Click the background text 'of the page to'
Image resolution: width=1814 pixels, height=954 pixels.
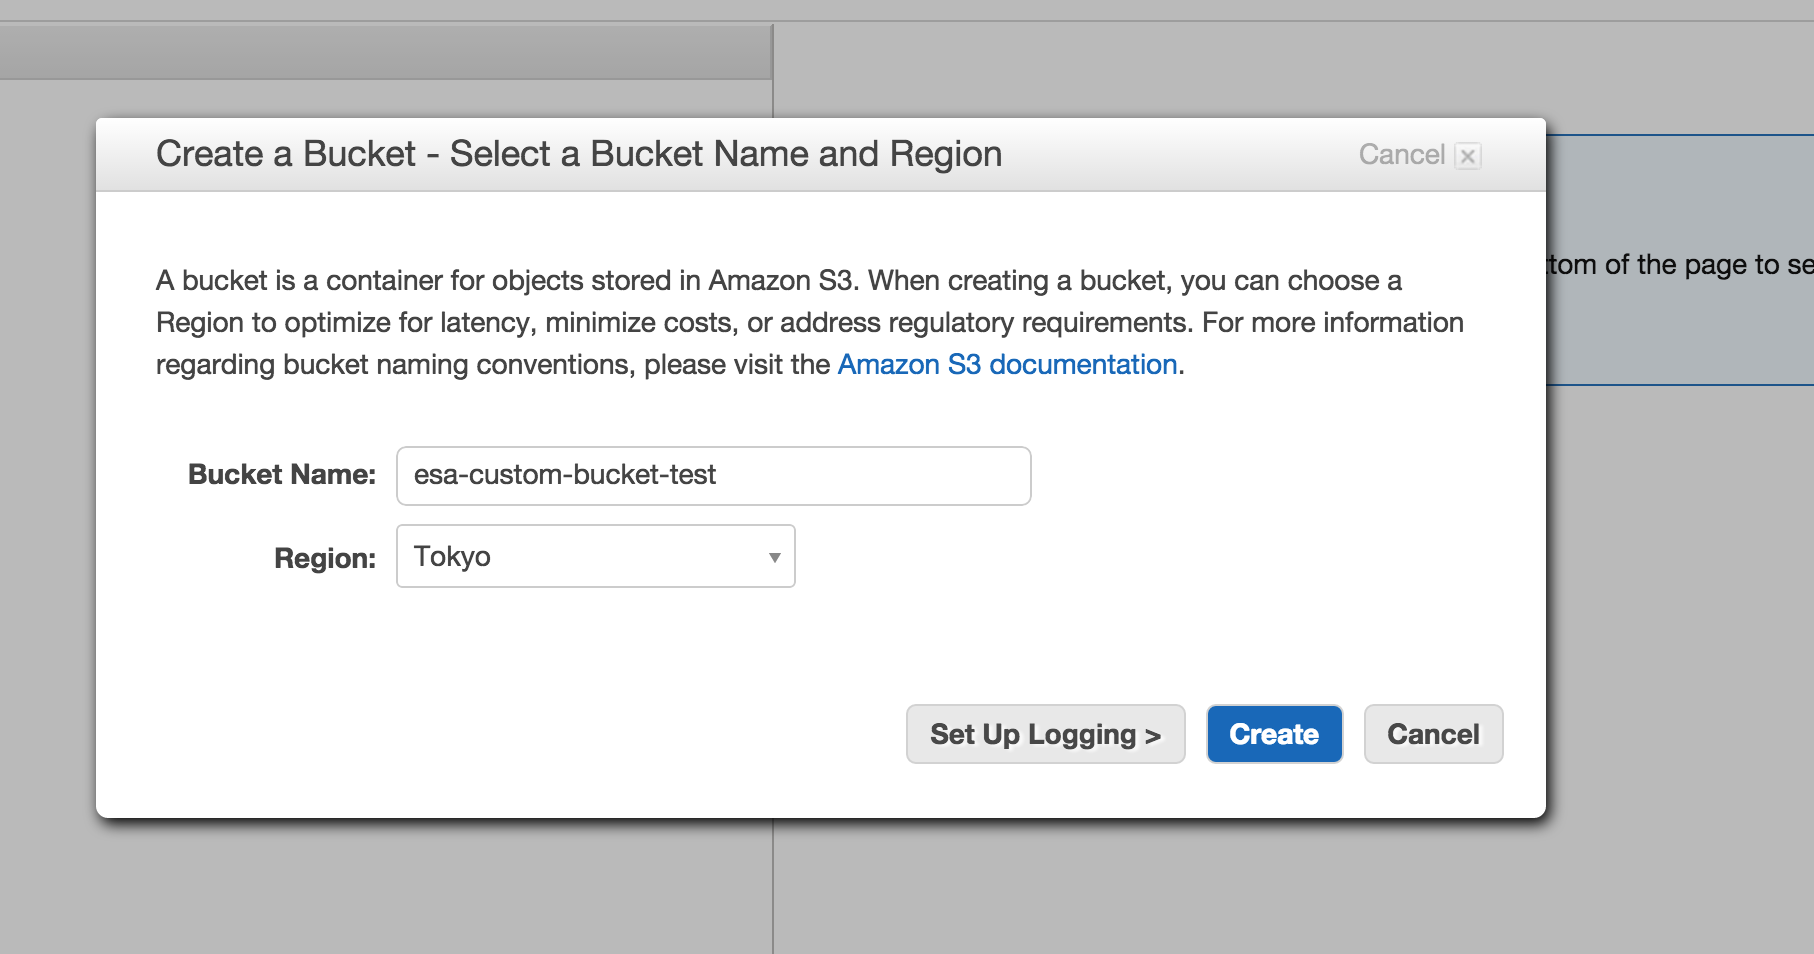[x=1692, y=265]
